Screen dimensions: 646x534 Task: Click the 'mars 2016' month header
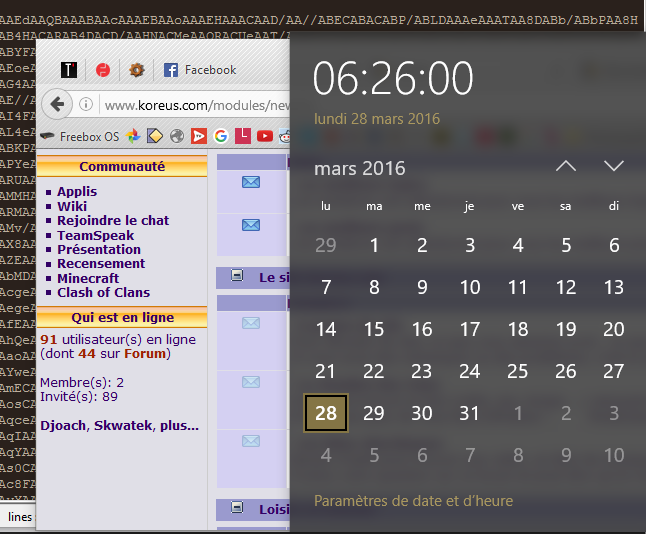click(x=360, y=168)
